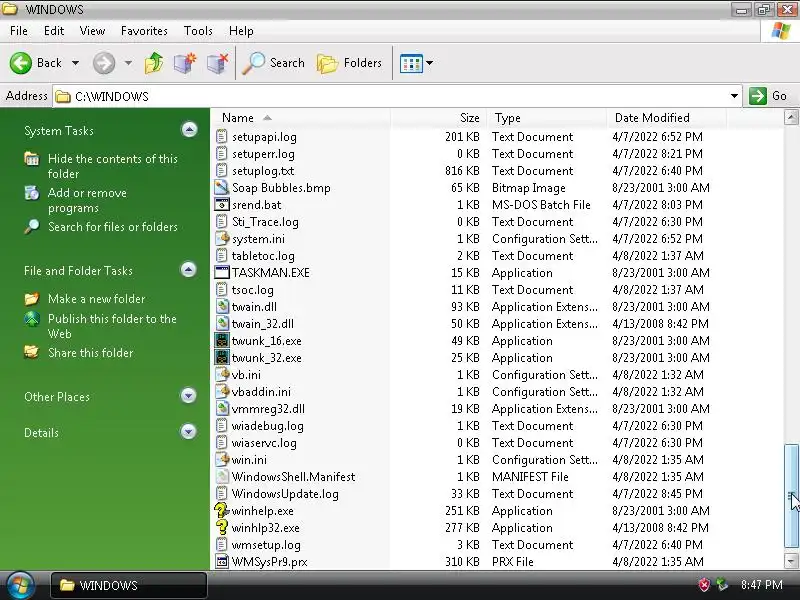Sort by the Name column header
This screenshot has width=800, height=600.
tap(301, 118)
